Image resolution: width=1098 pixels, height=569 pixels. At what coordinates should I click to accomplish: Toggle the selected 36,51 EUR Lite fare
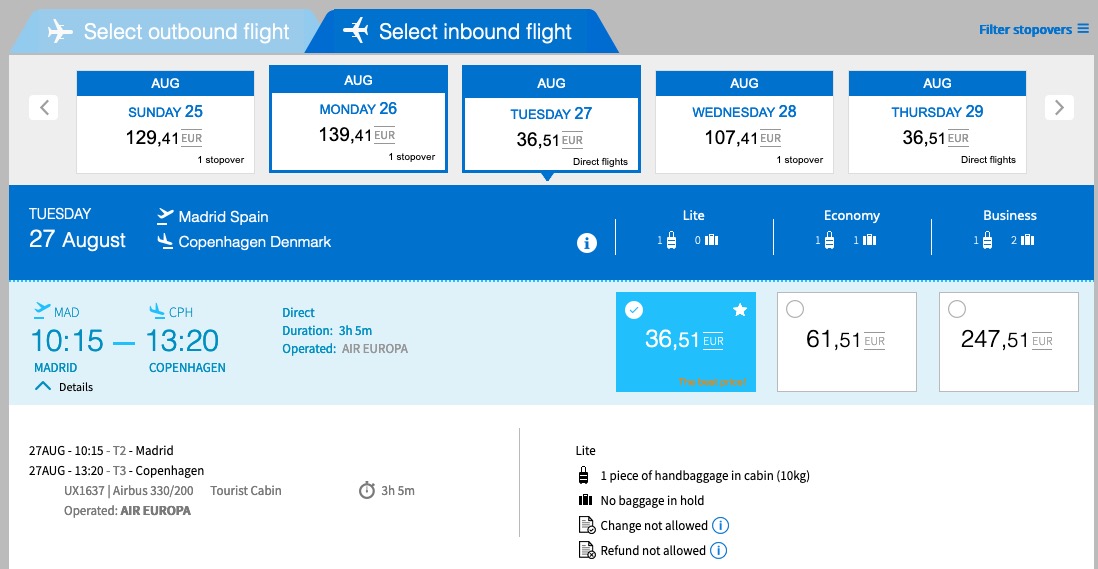click(x=686, y=342)
